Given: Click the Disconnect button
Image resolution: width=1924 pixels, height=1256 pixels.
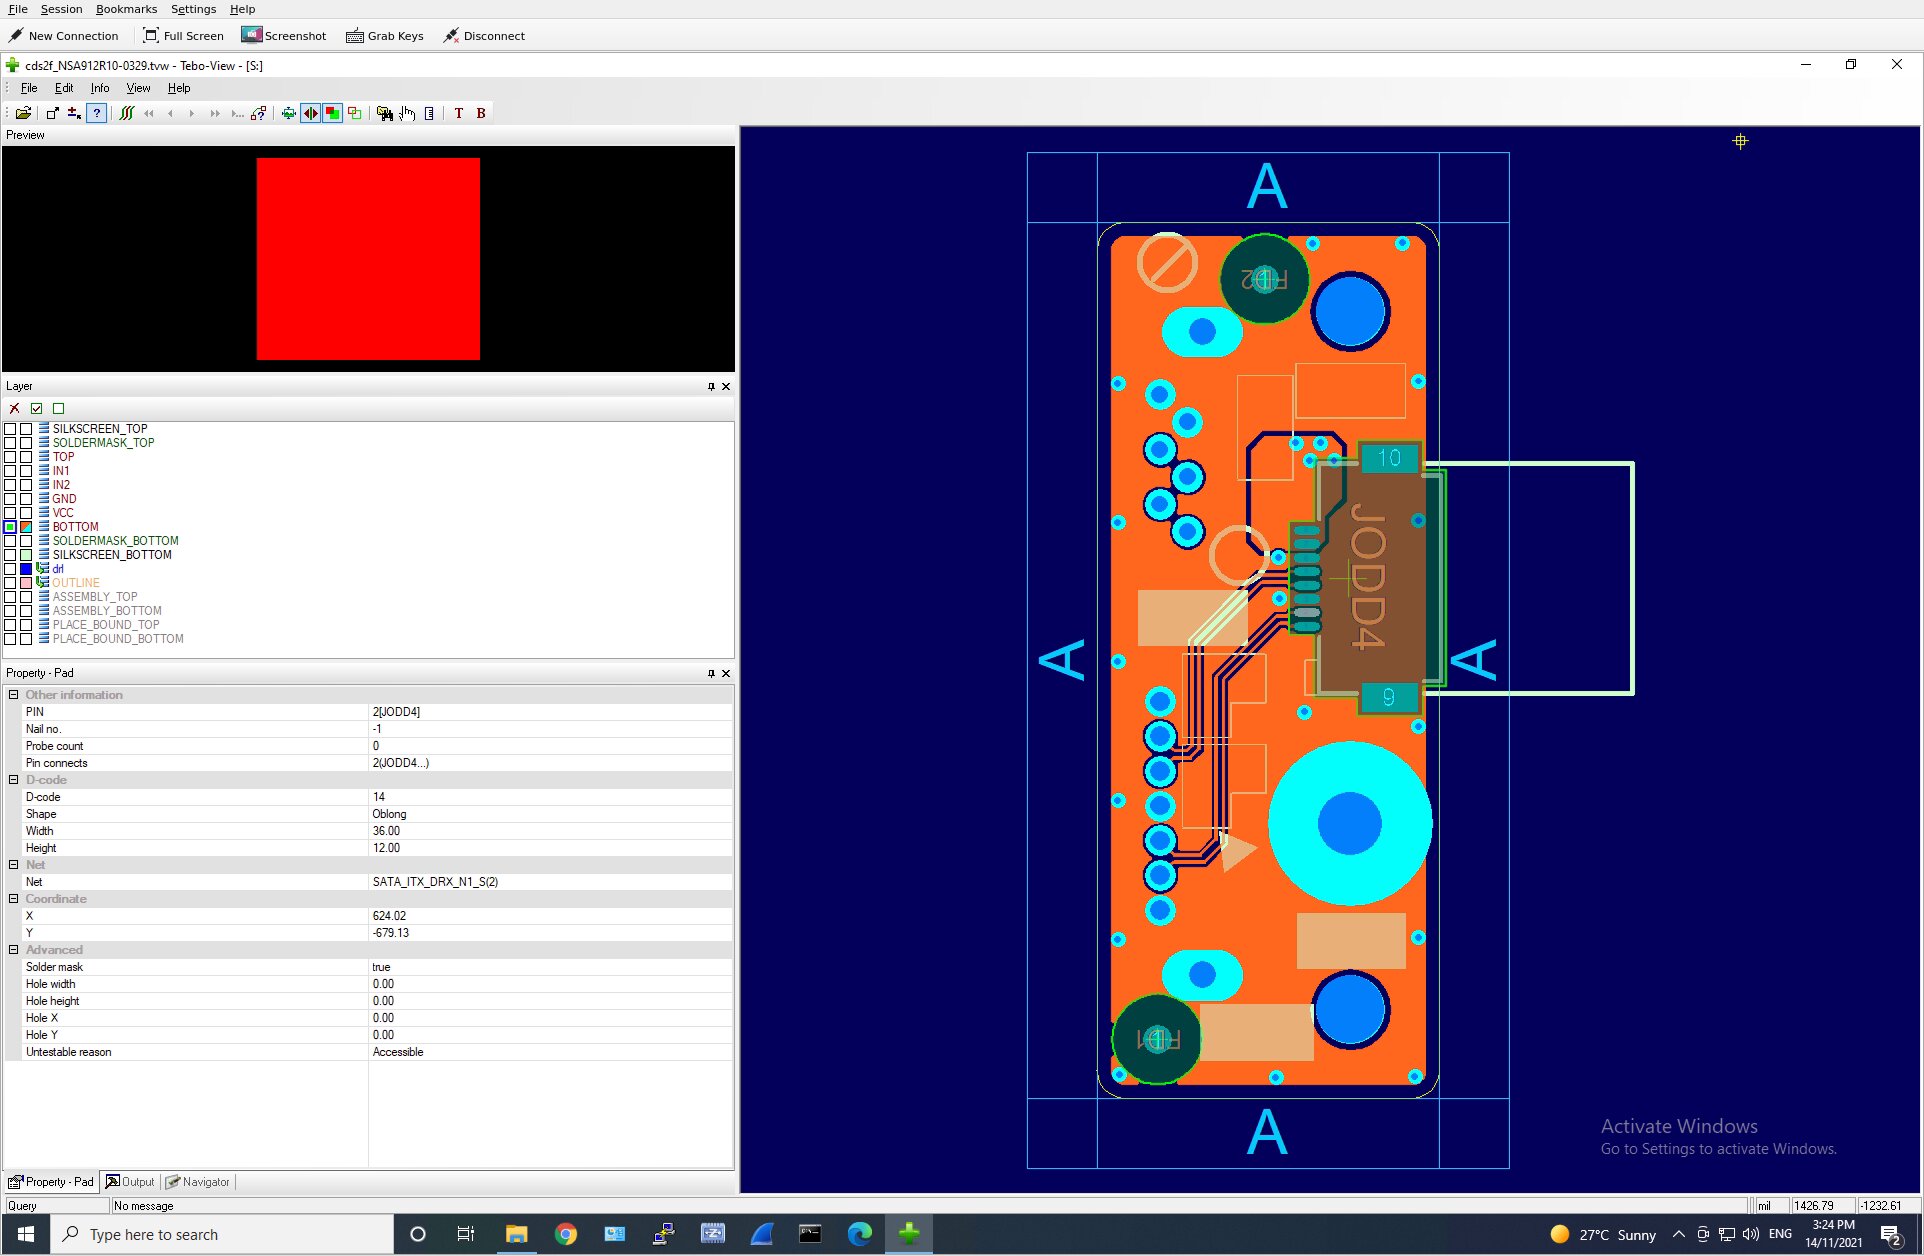Looking at the screenshot, I should click(484, 36).
